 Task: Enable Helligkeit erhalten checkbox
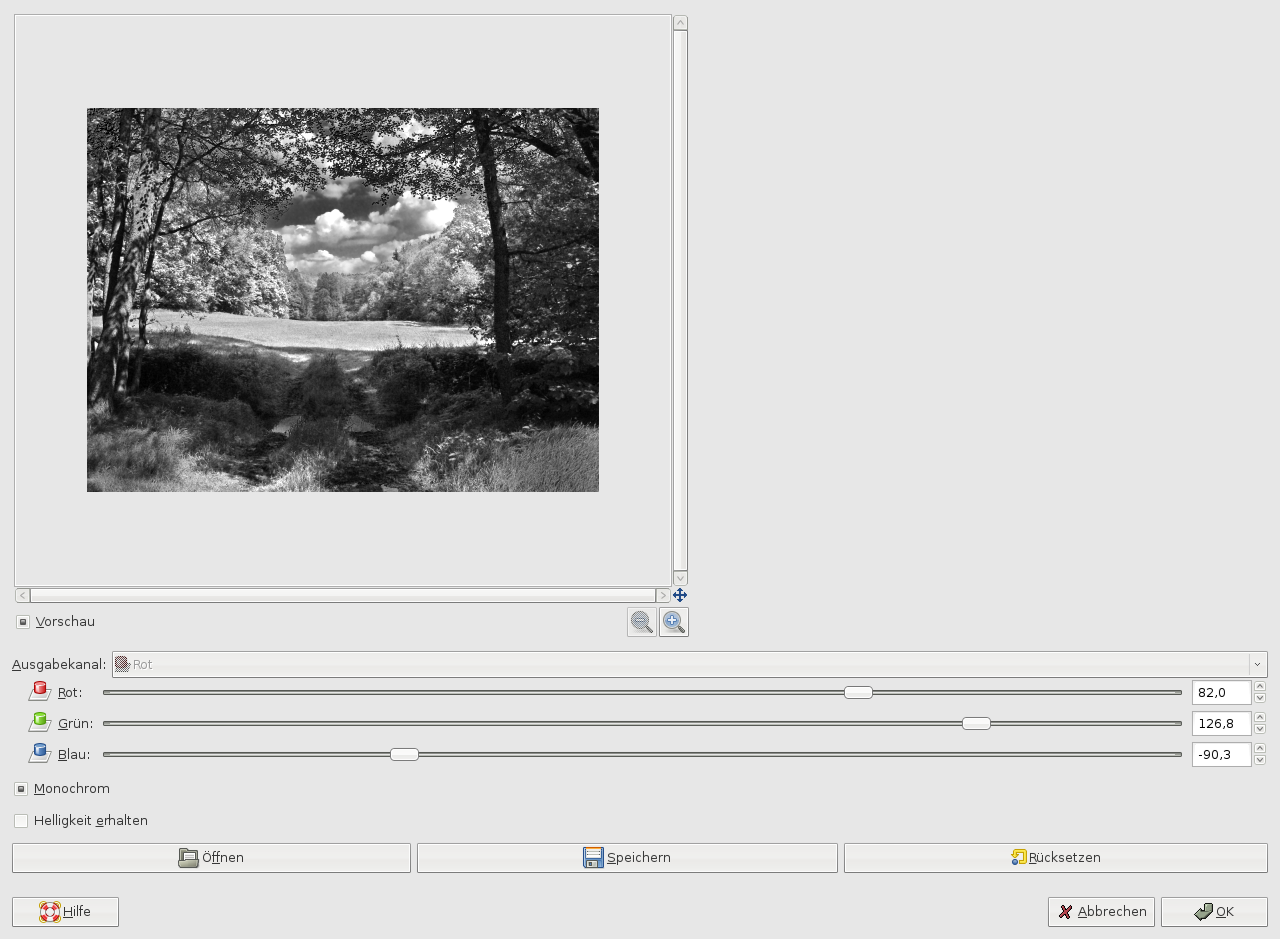point(21,821)
